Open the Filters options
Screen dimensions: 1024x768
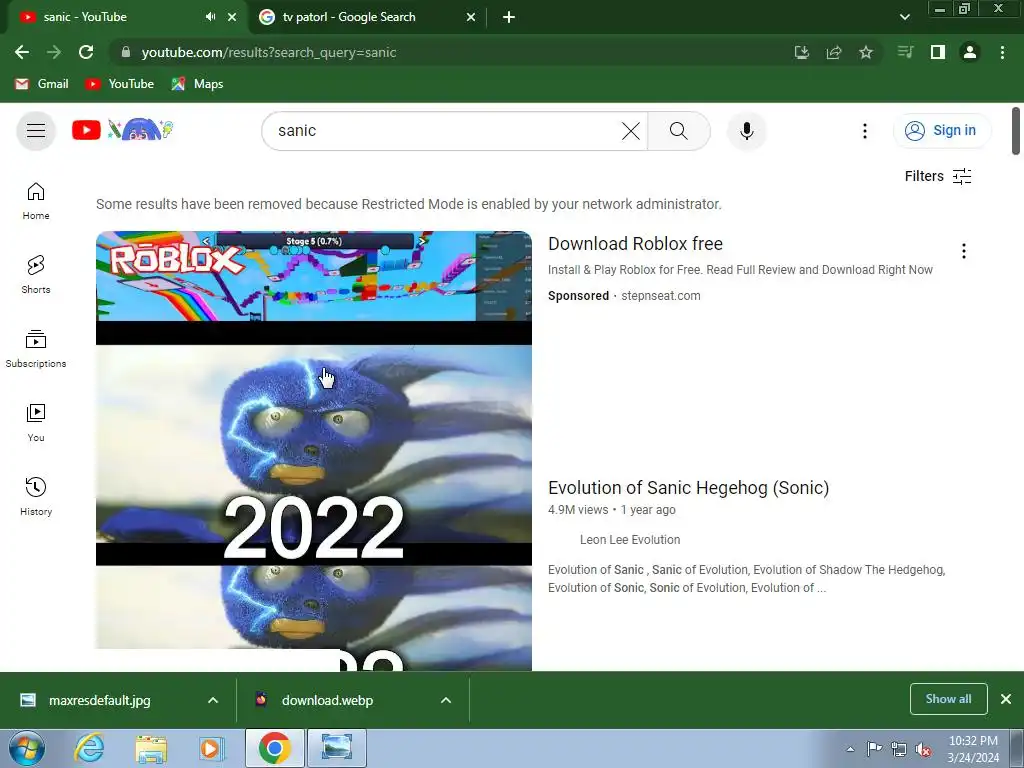[x=938, y=176]
